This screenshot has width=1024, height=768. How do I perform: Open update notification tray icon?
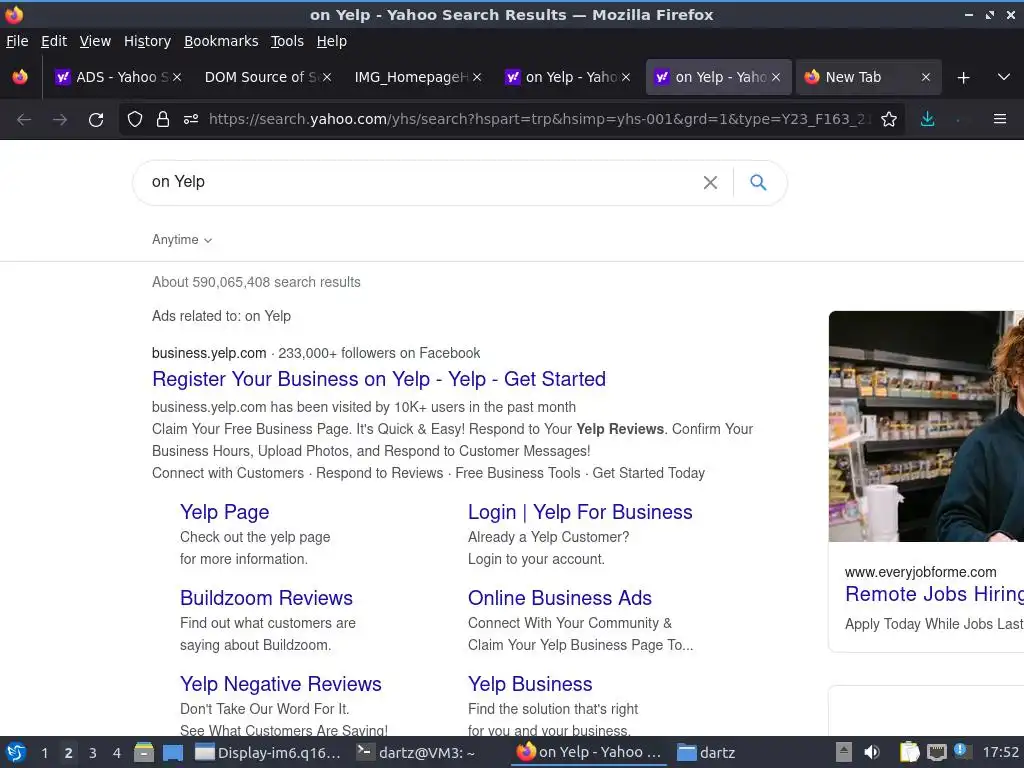pos(961,751)
